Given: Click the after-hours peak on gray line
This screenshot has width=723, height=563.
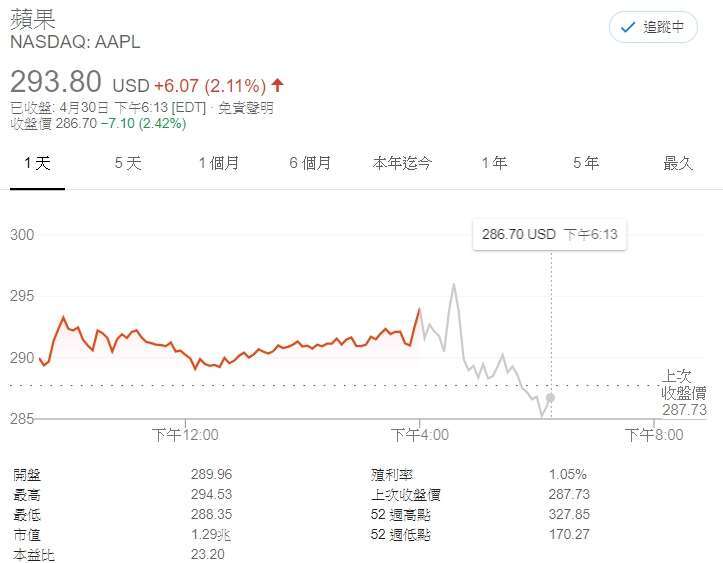Looking at the screenshot, I should pos(454,285).
